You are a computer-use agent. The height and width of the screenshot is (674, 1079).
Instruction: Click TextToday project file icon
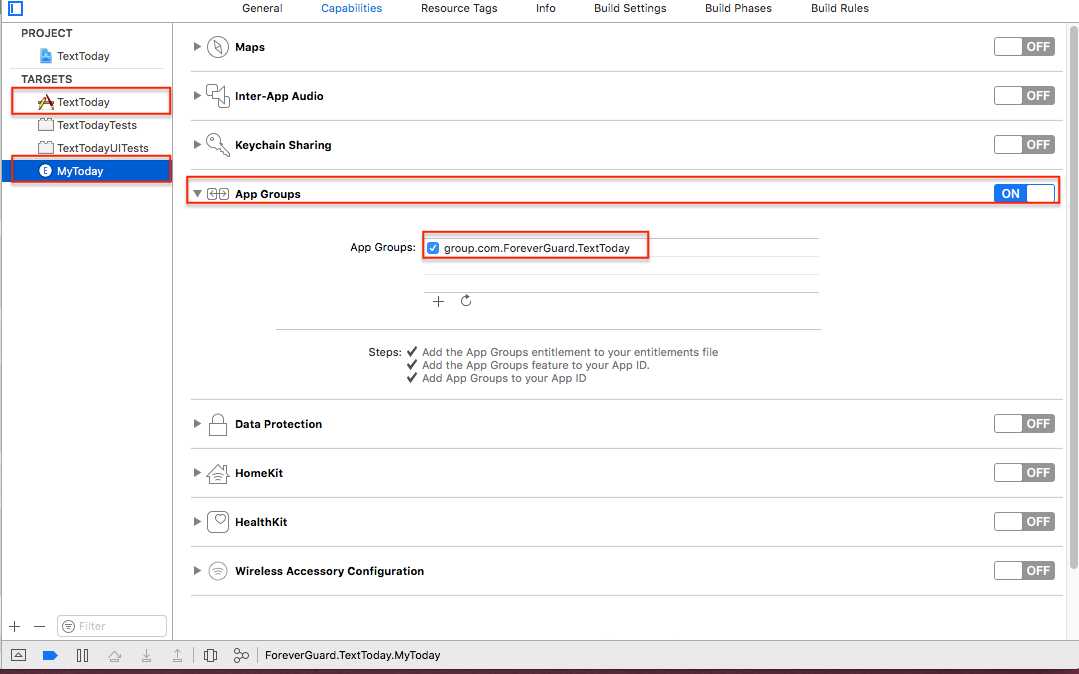pyautogui.click(x=46, y=56)
